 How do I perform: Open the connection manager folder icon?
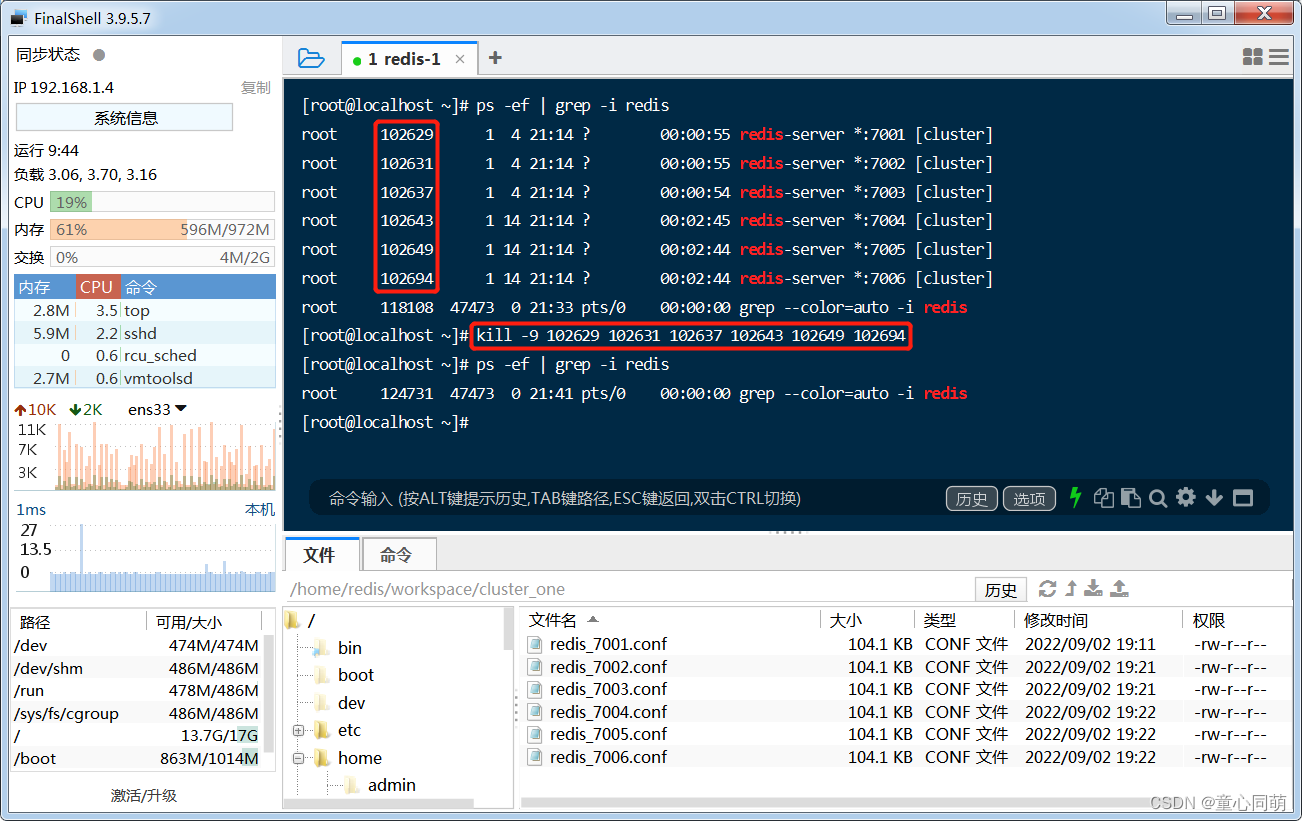(311, 58)
